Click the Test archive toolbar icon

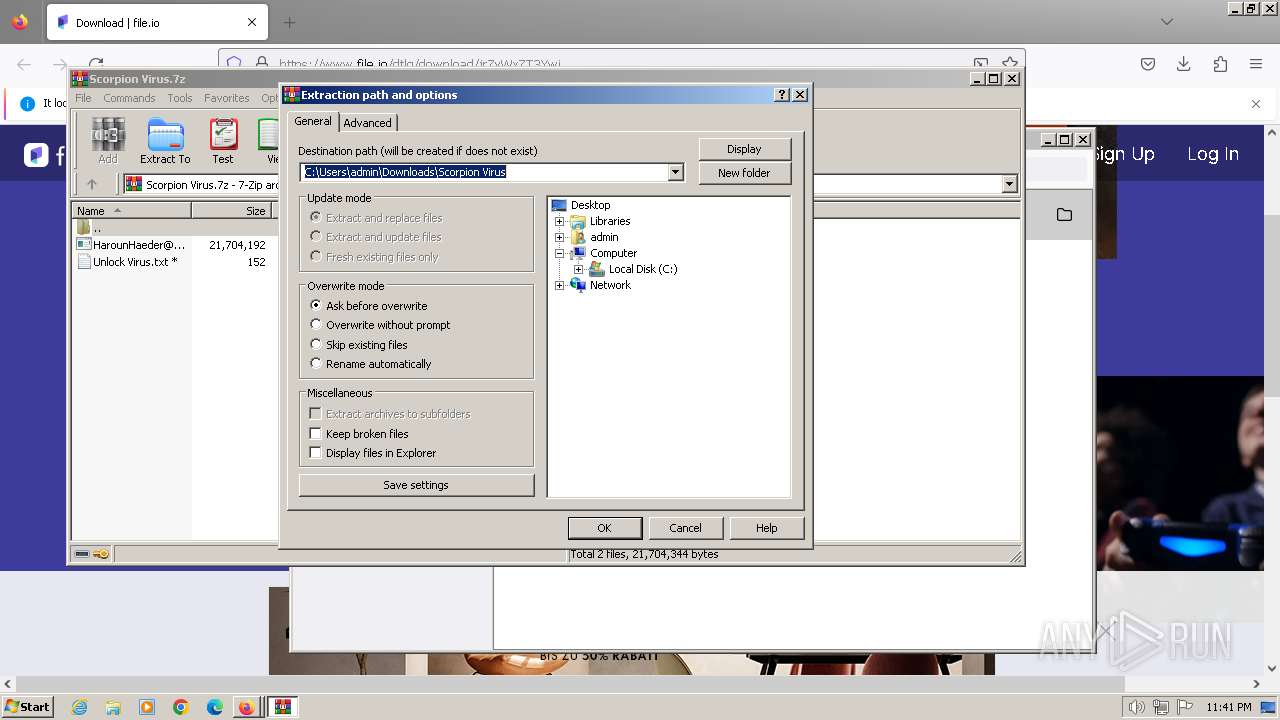[x=223, y=141]
